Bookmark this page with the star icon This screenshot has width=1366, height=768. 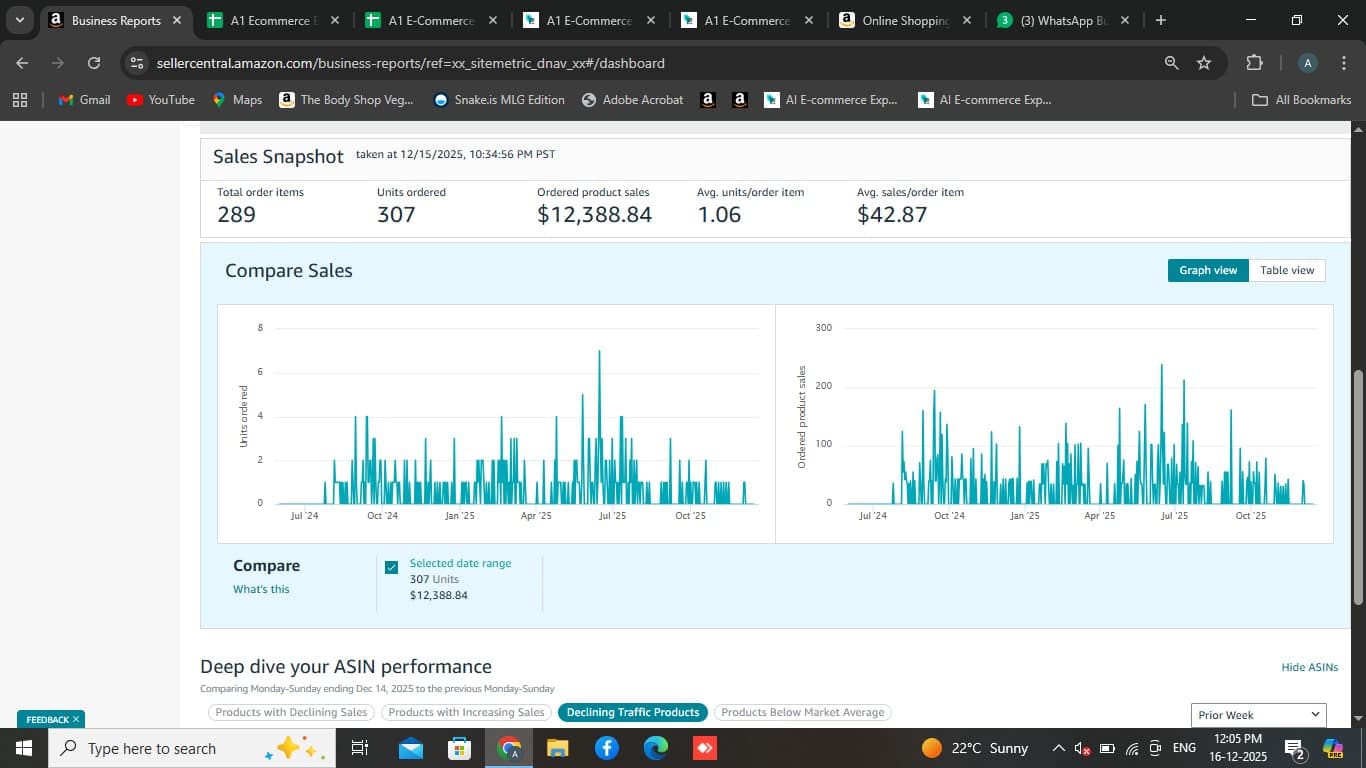pyautogui.click(x=1204, y=63)
